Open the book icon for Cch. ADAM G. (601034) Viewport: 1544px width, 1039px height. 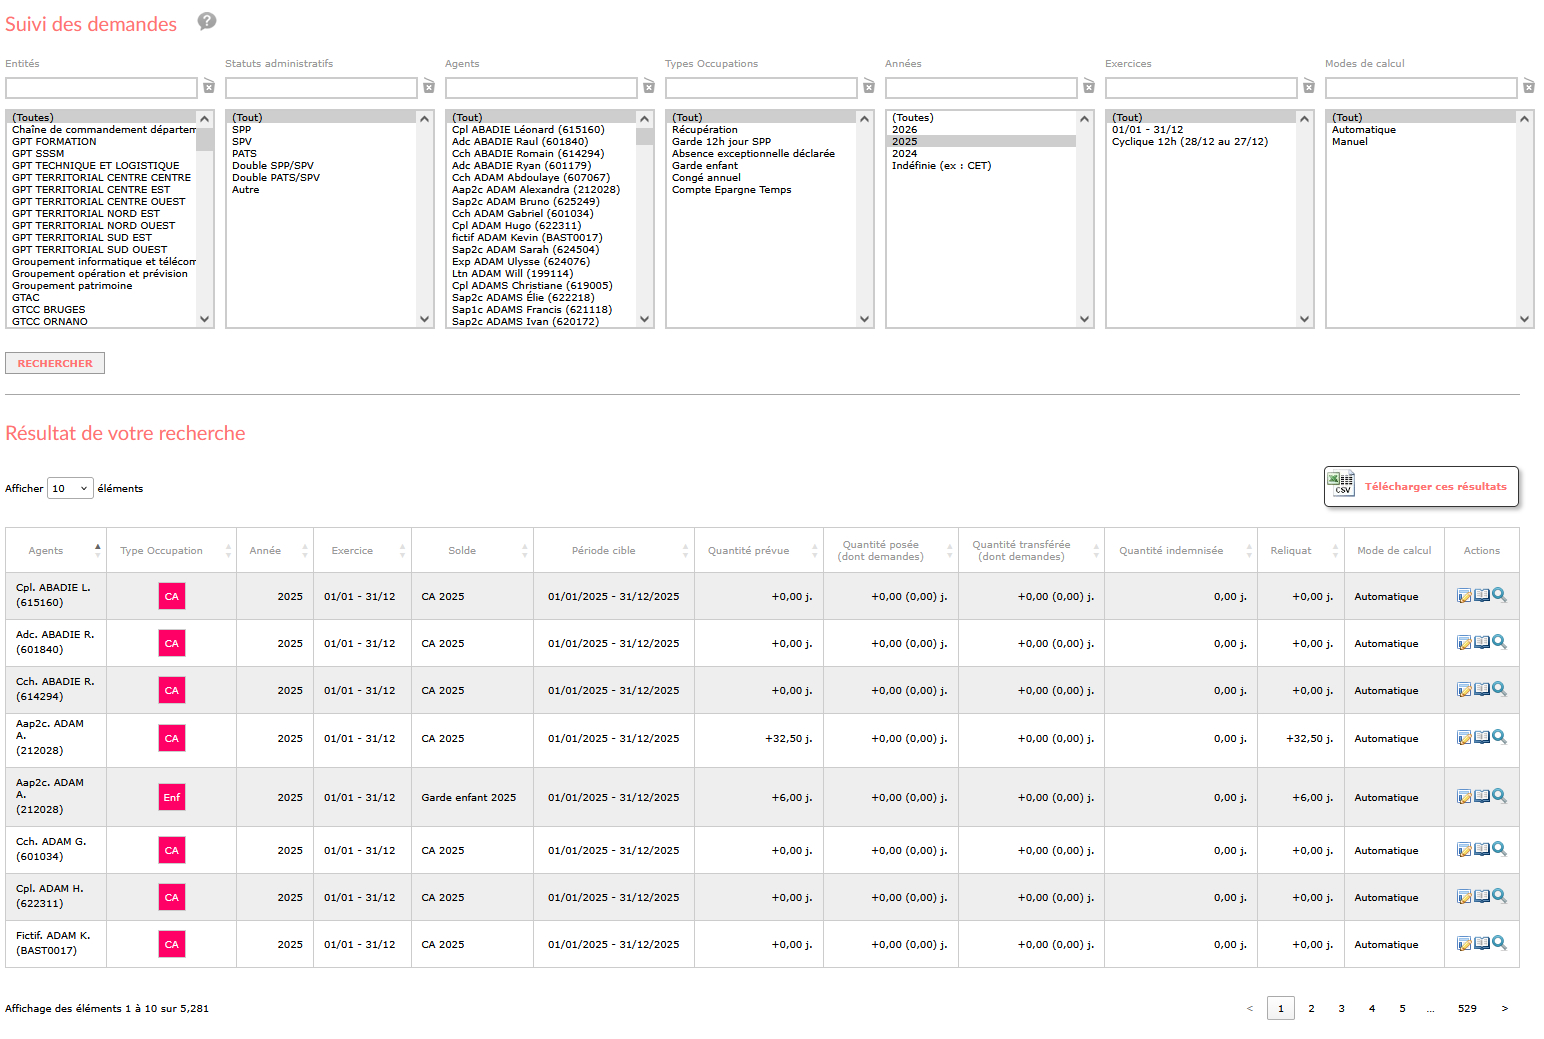[1482, 850]
